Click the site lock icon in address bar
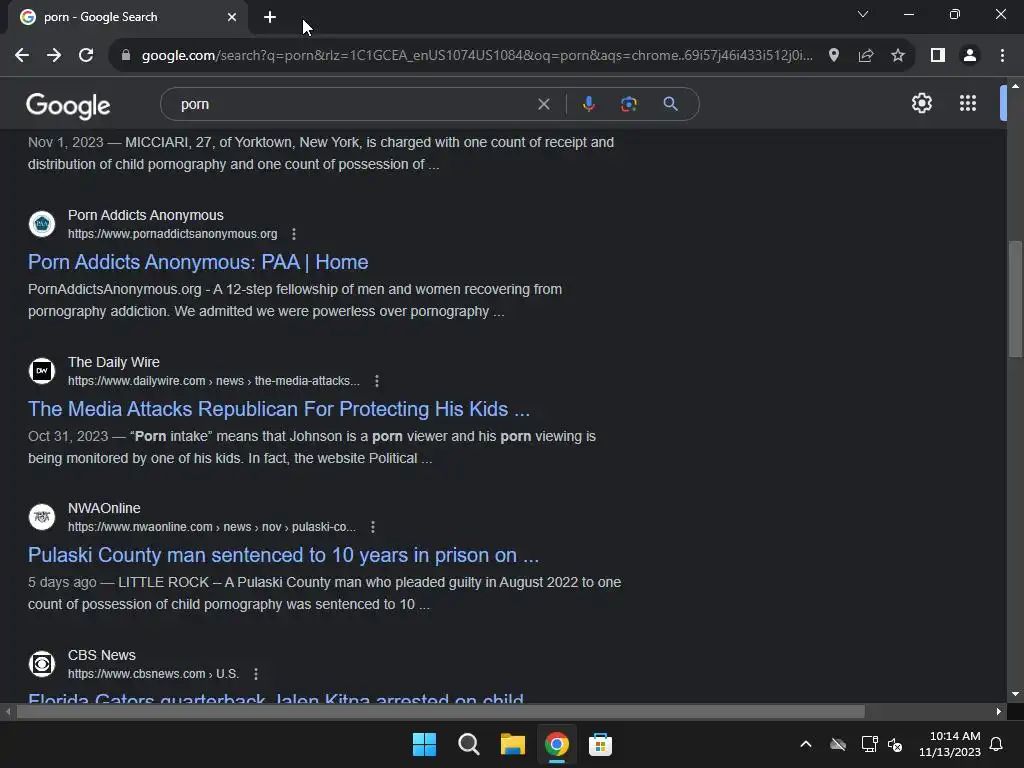The image size is (1024, 768). click(x=126, y=56)
